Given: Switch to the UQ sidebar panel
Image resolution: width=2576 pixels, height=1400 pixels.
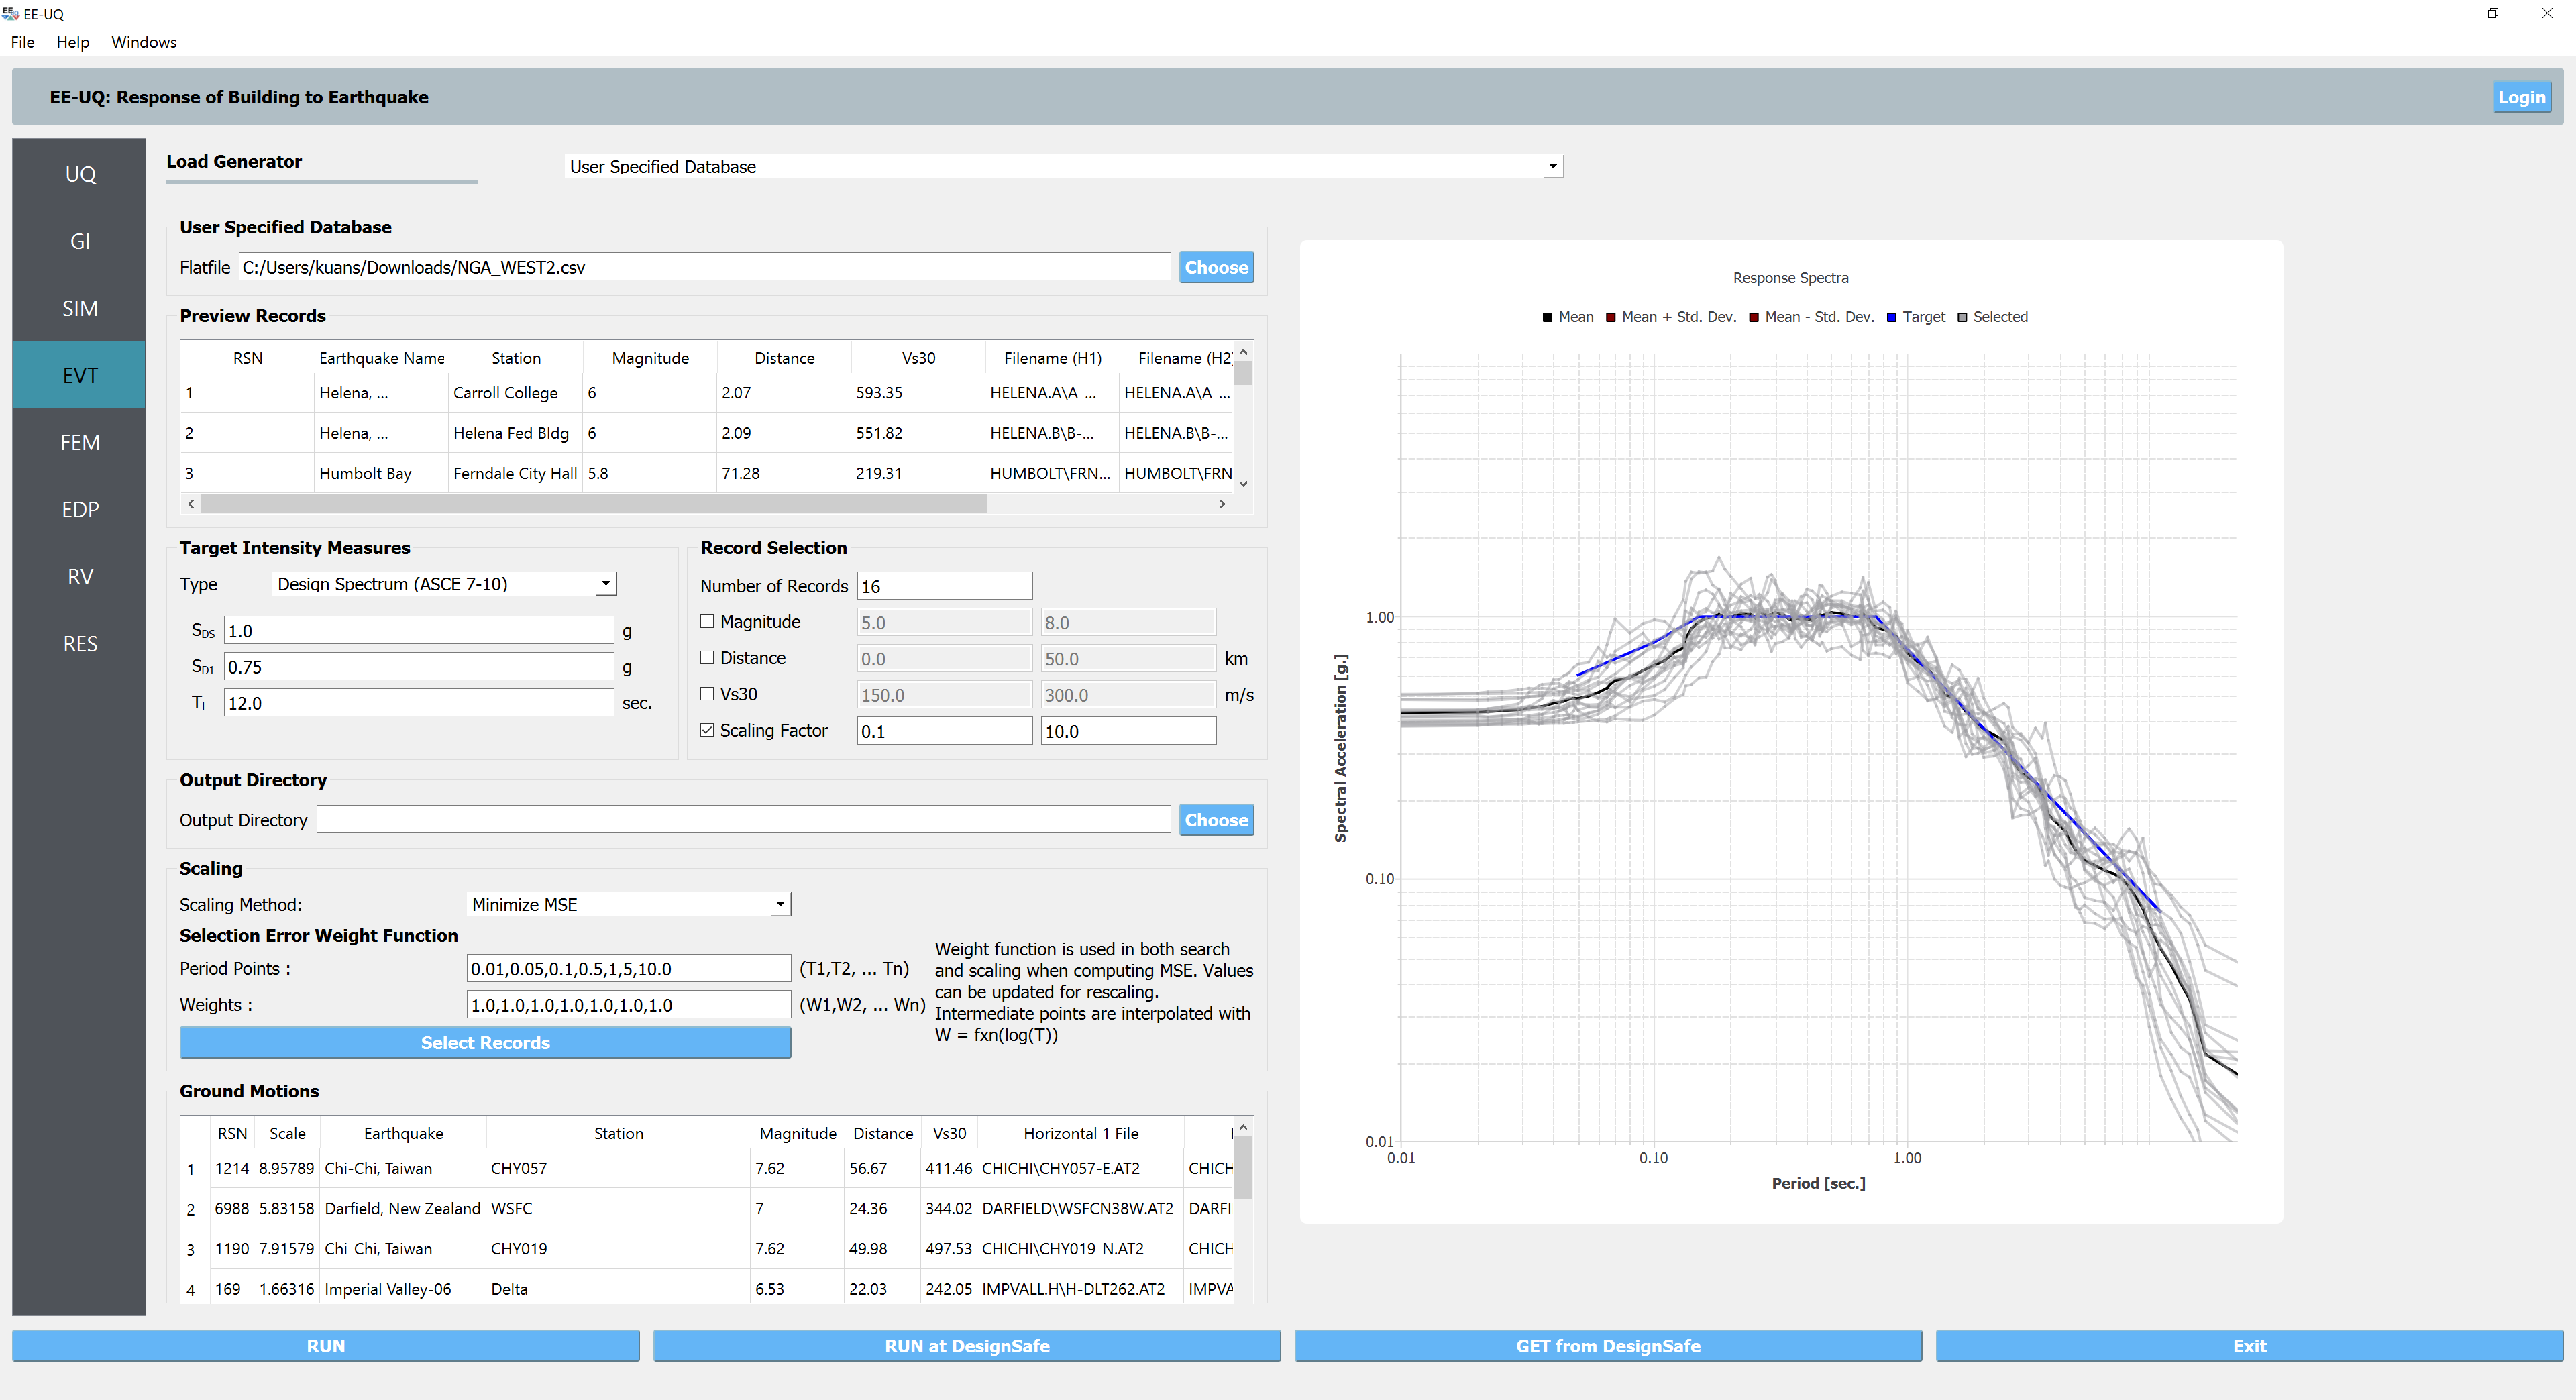Looking at the screenshot, I should tap(80, 174).
